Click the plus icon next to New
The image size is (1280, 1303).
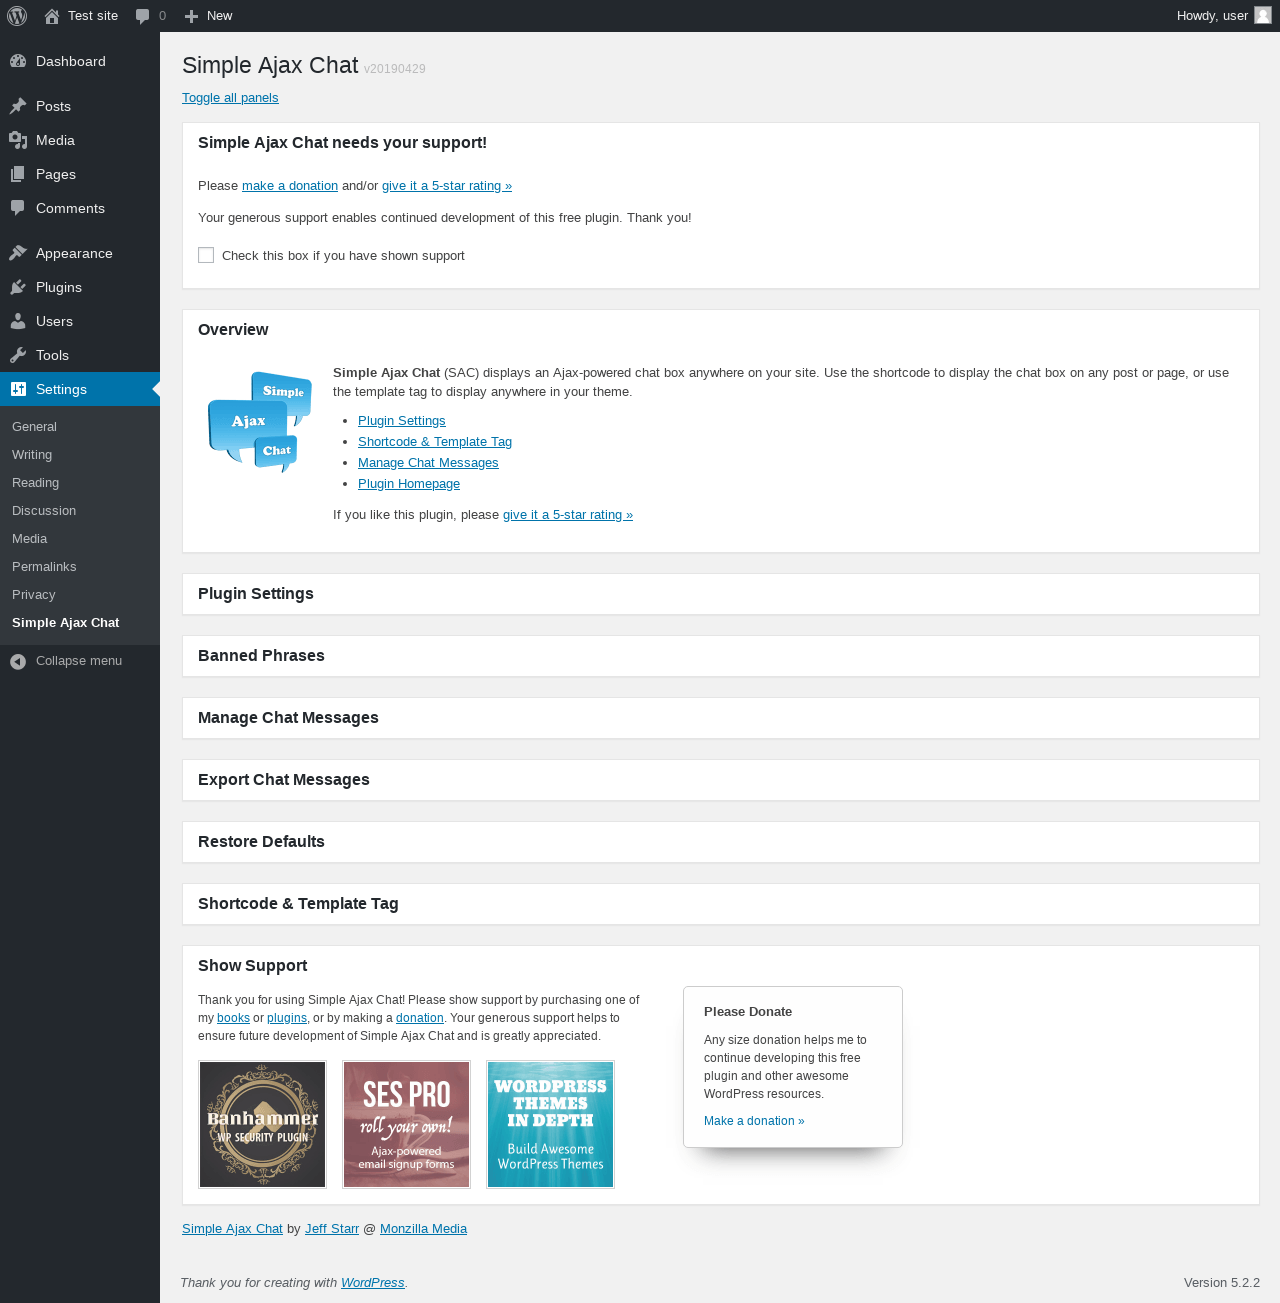tap(192, 16)
